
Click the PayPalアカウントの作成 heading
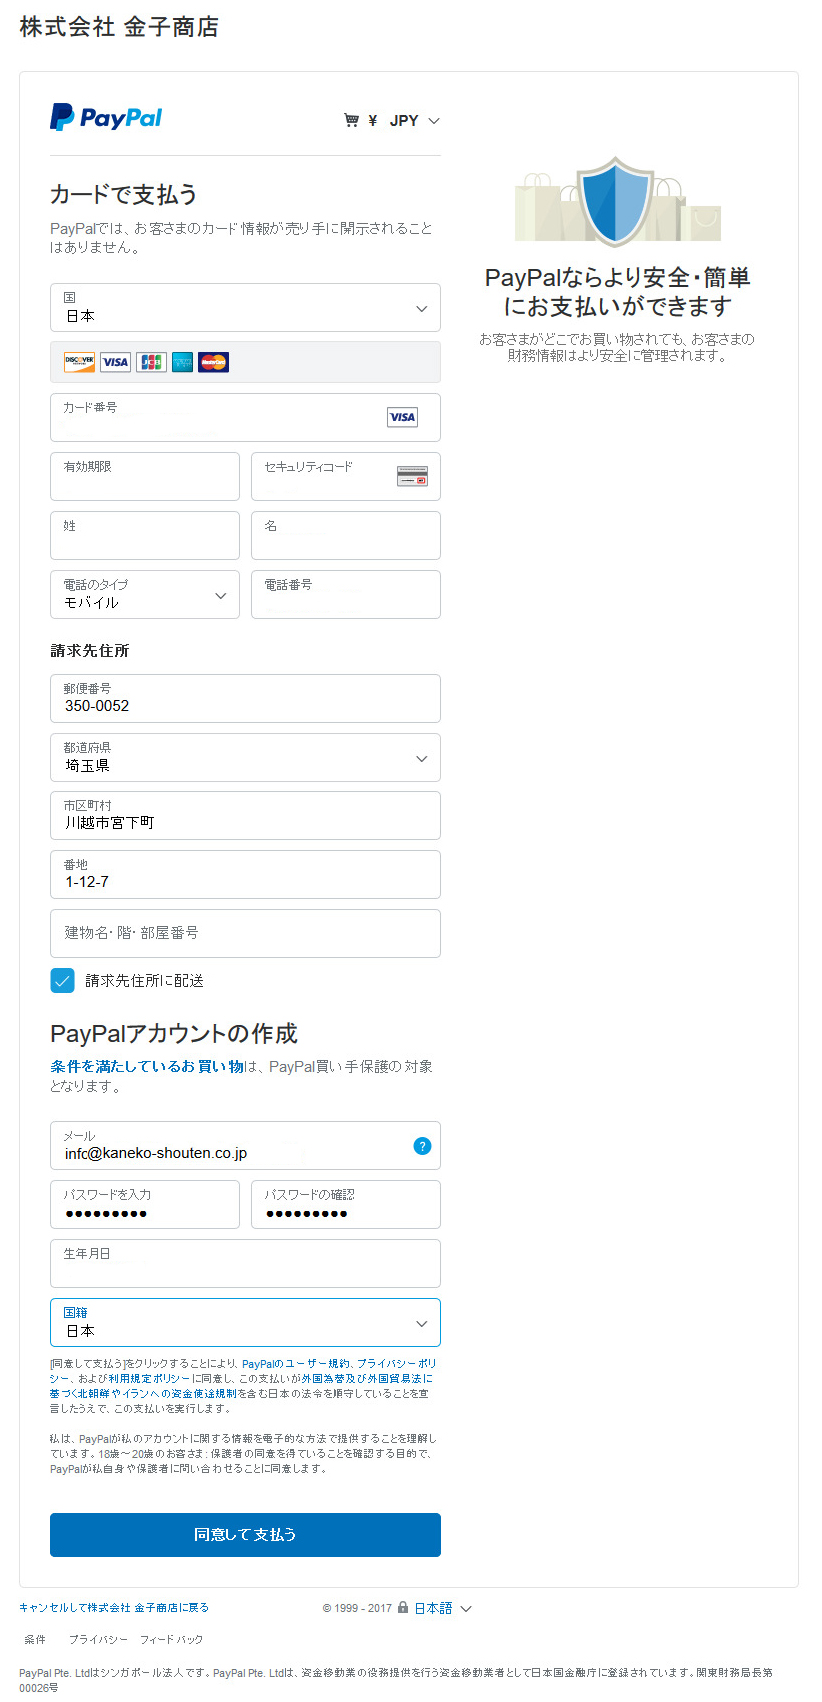click(174, 1033)
